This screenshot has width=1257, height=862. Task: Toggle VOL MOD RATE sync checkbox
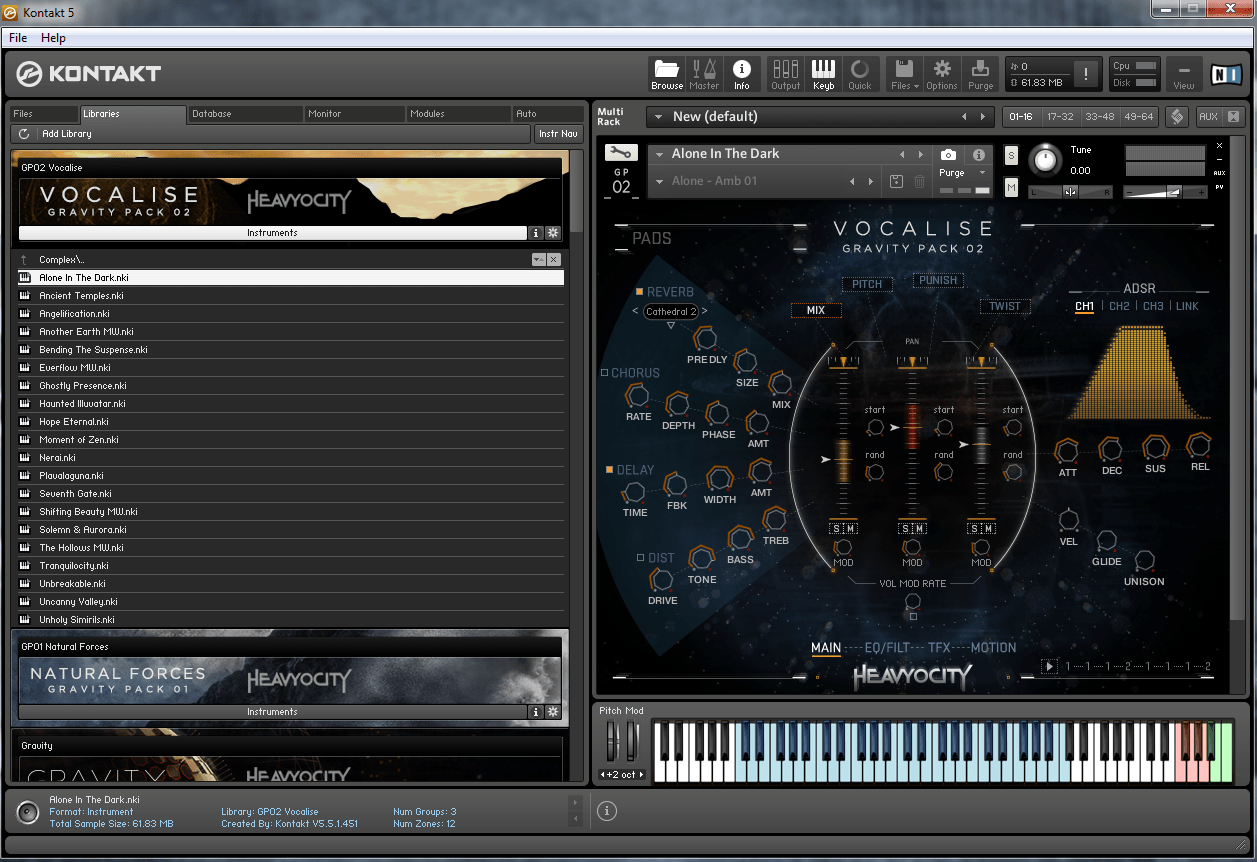pyautogui.click(x=912, y=617)
